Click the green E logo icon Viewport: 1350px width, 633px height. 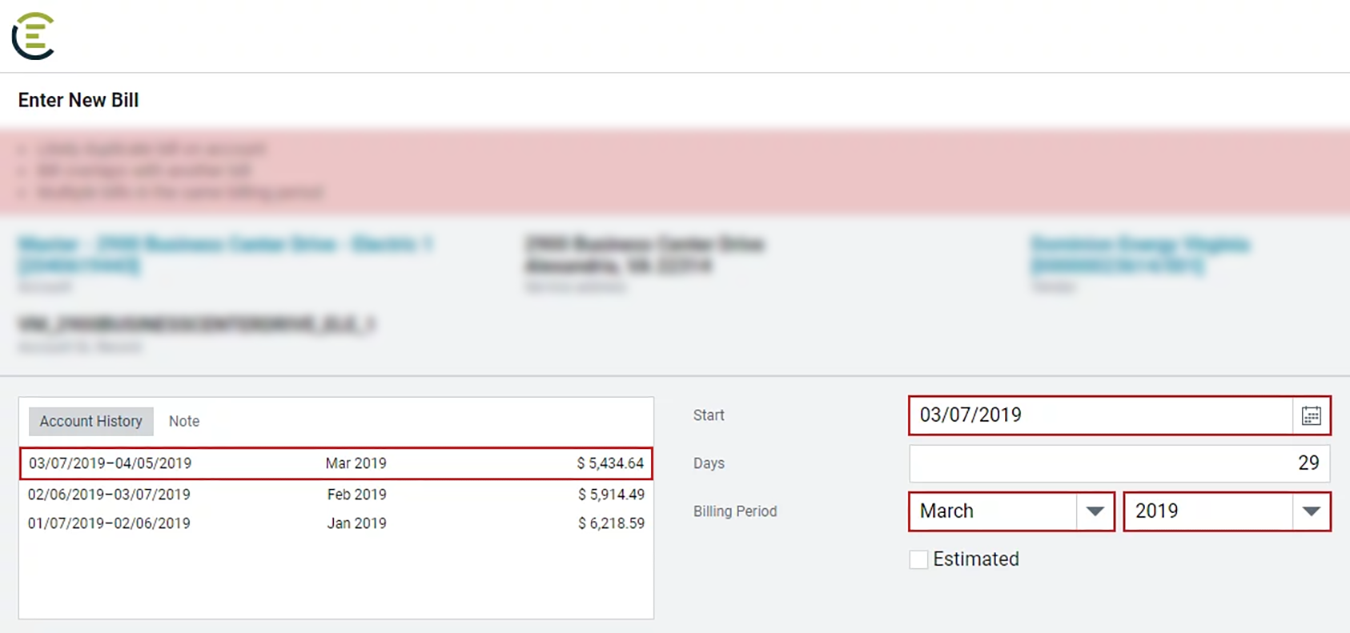pos(33,36)
